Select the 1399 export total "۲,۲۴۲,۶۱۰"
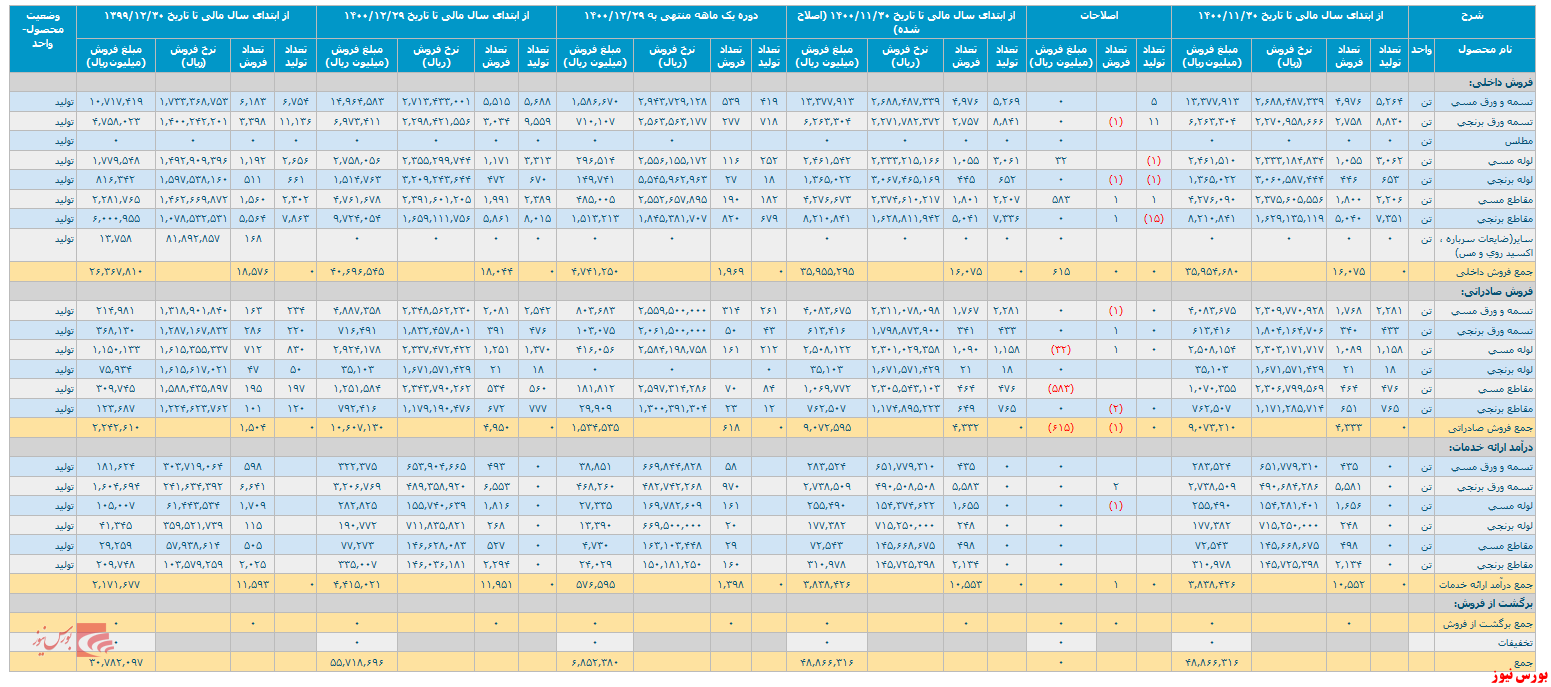1551x687 pixels. tap(116, 428)
